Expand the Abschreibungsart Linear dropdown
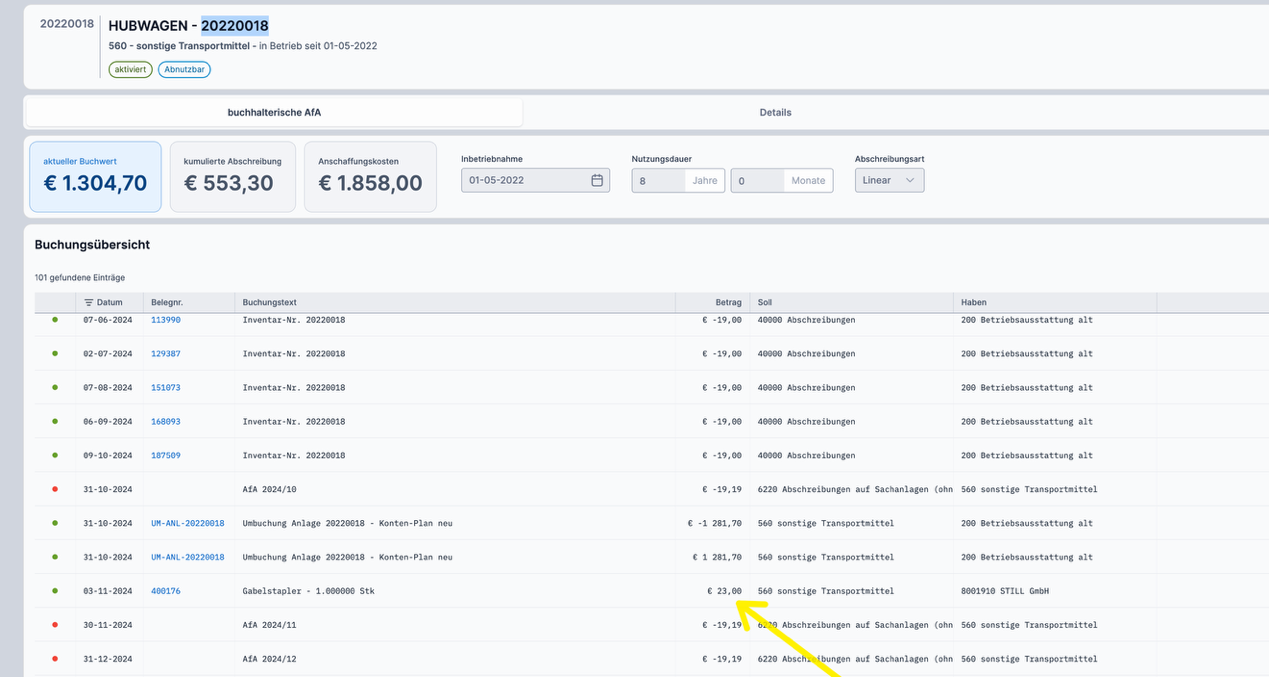The height and width of the screenshot is (677, 1269). (x=889, y=181)
